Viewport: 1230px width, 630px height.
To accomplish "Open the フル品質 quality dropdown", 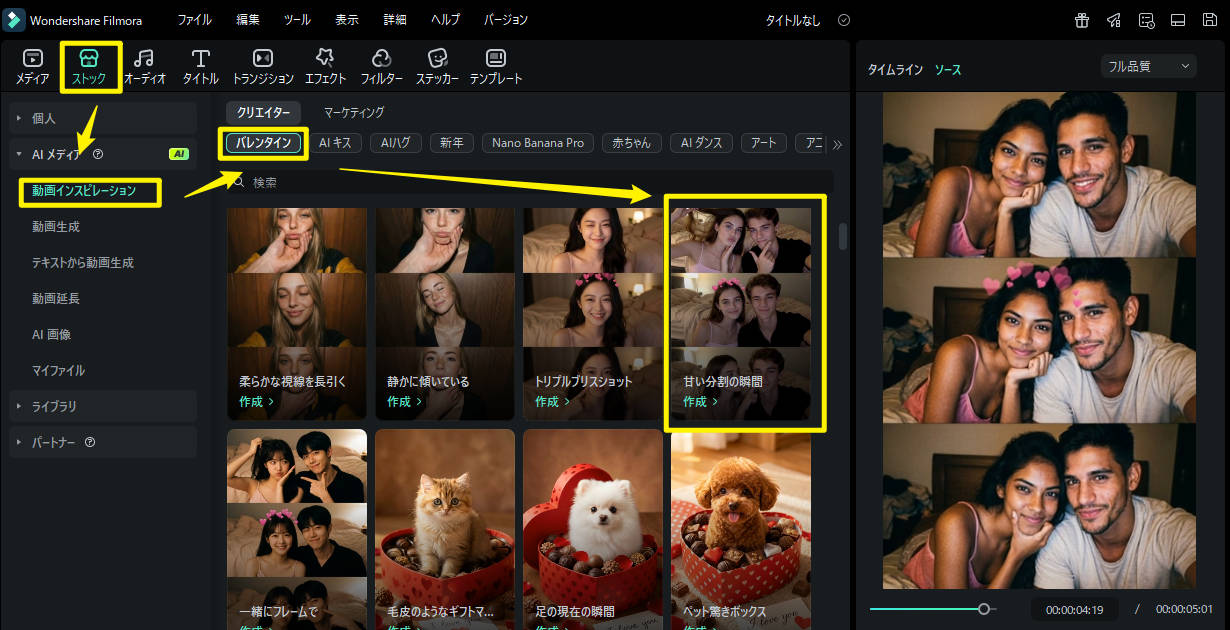I will (x=1148, y=65).
